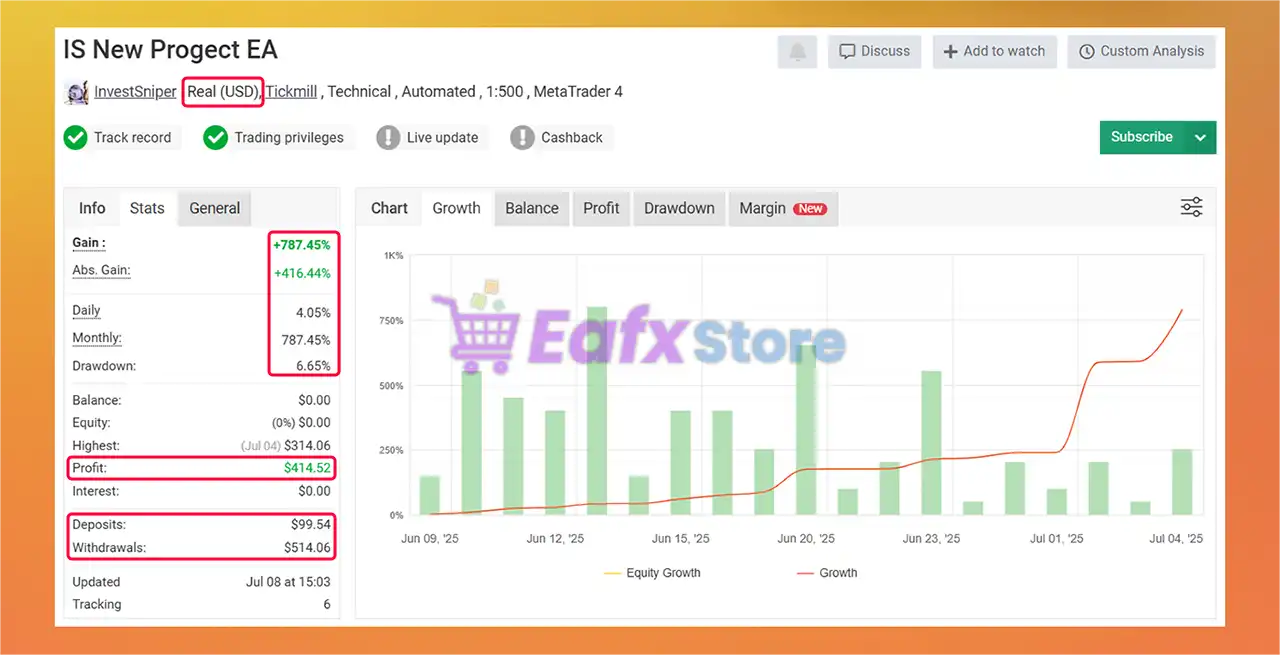Click the Drawdown label in Info panel
The height and width of the screenshot is (655, 1280).
(104, 366)
